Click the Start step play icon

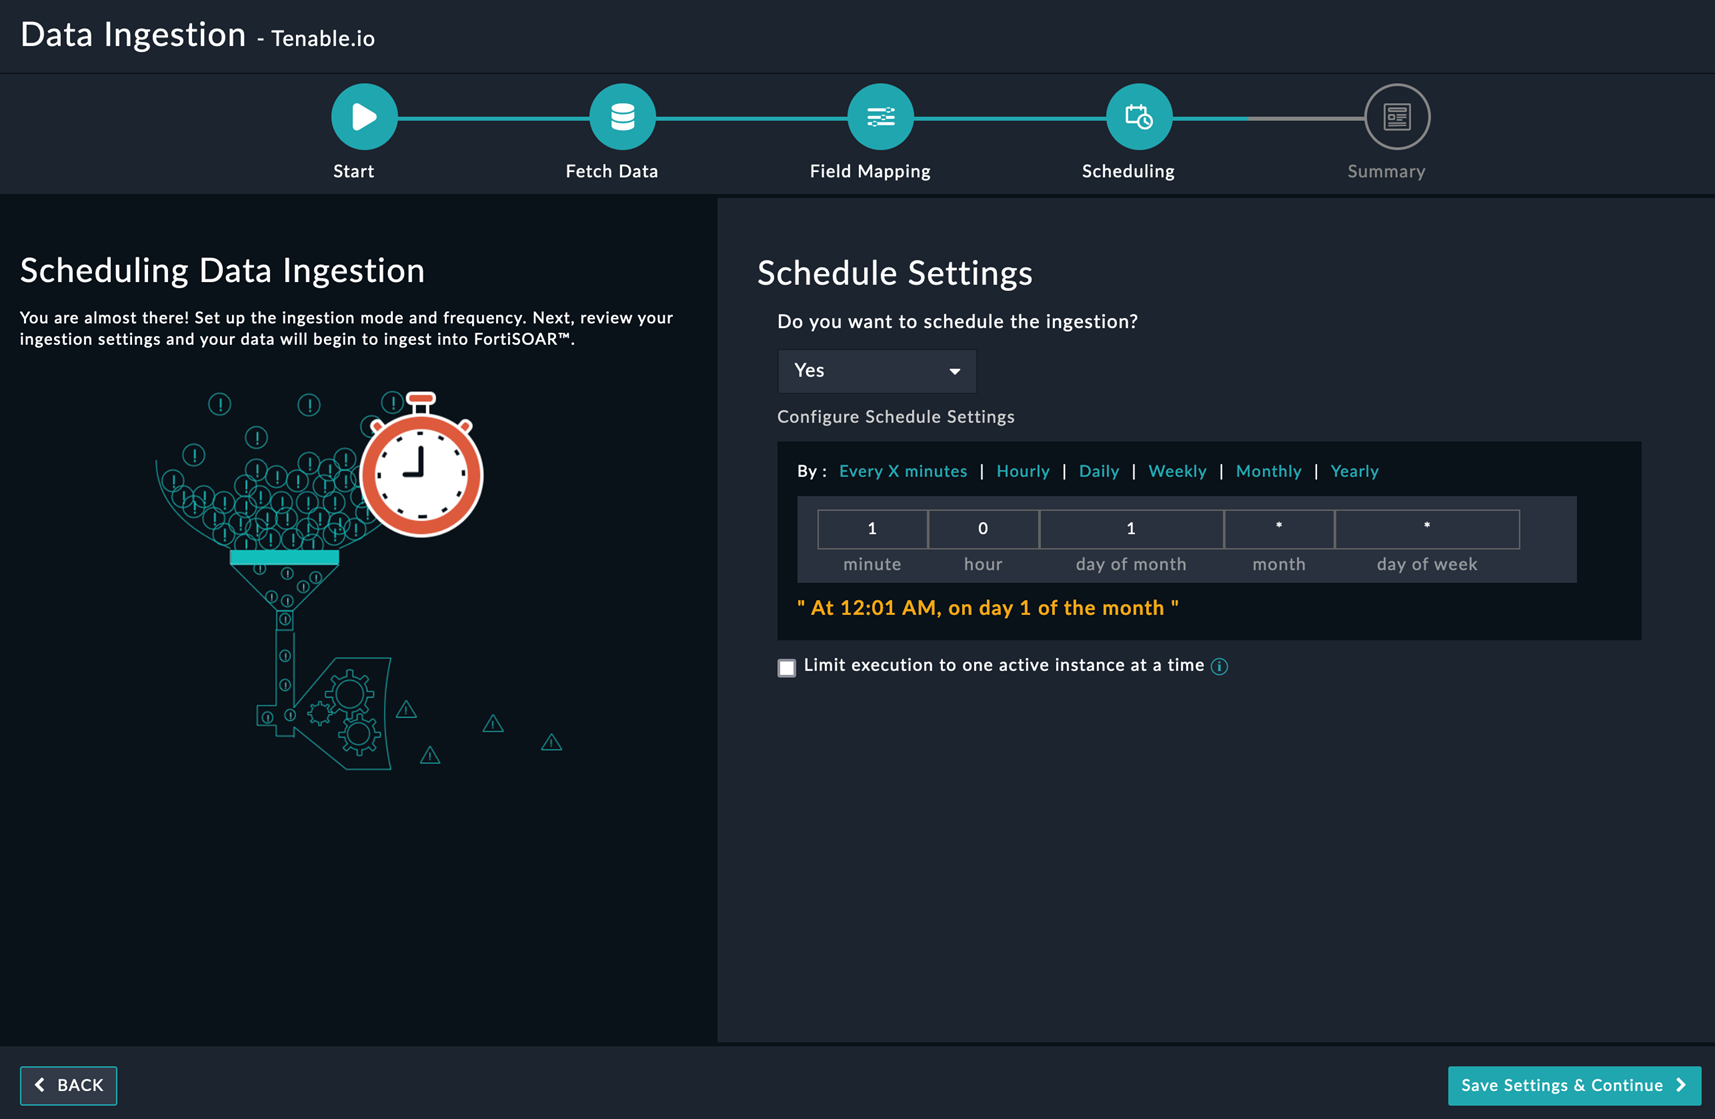pos(364,117)
